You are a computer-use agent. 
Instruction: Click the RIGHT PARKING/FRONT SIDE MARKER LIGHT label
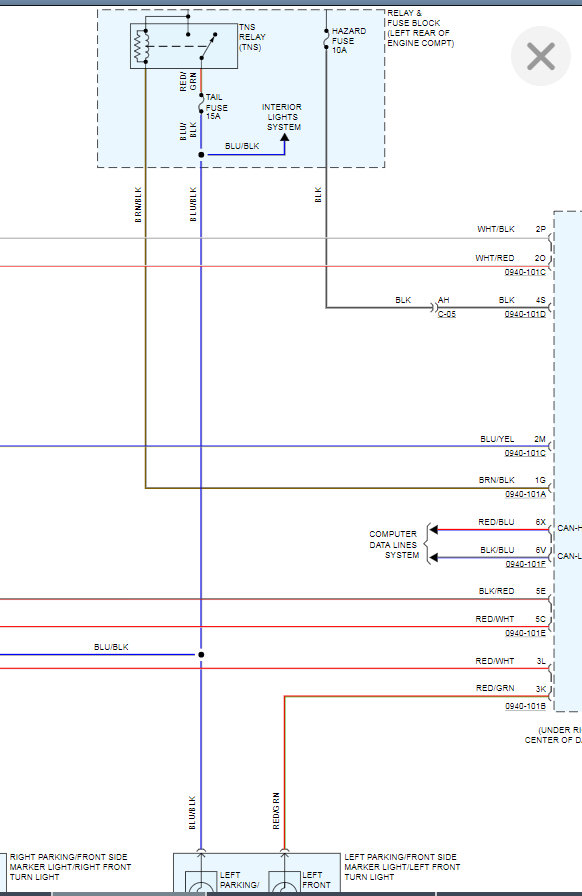70,866
